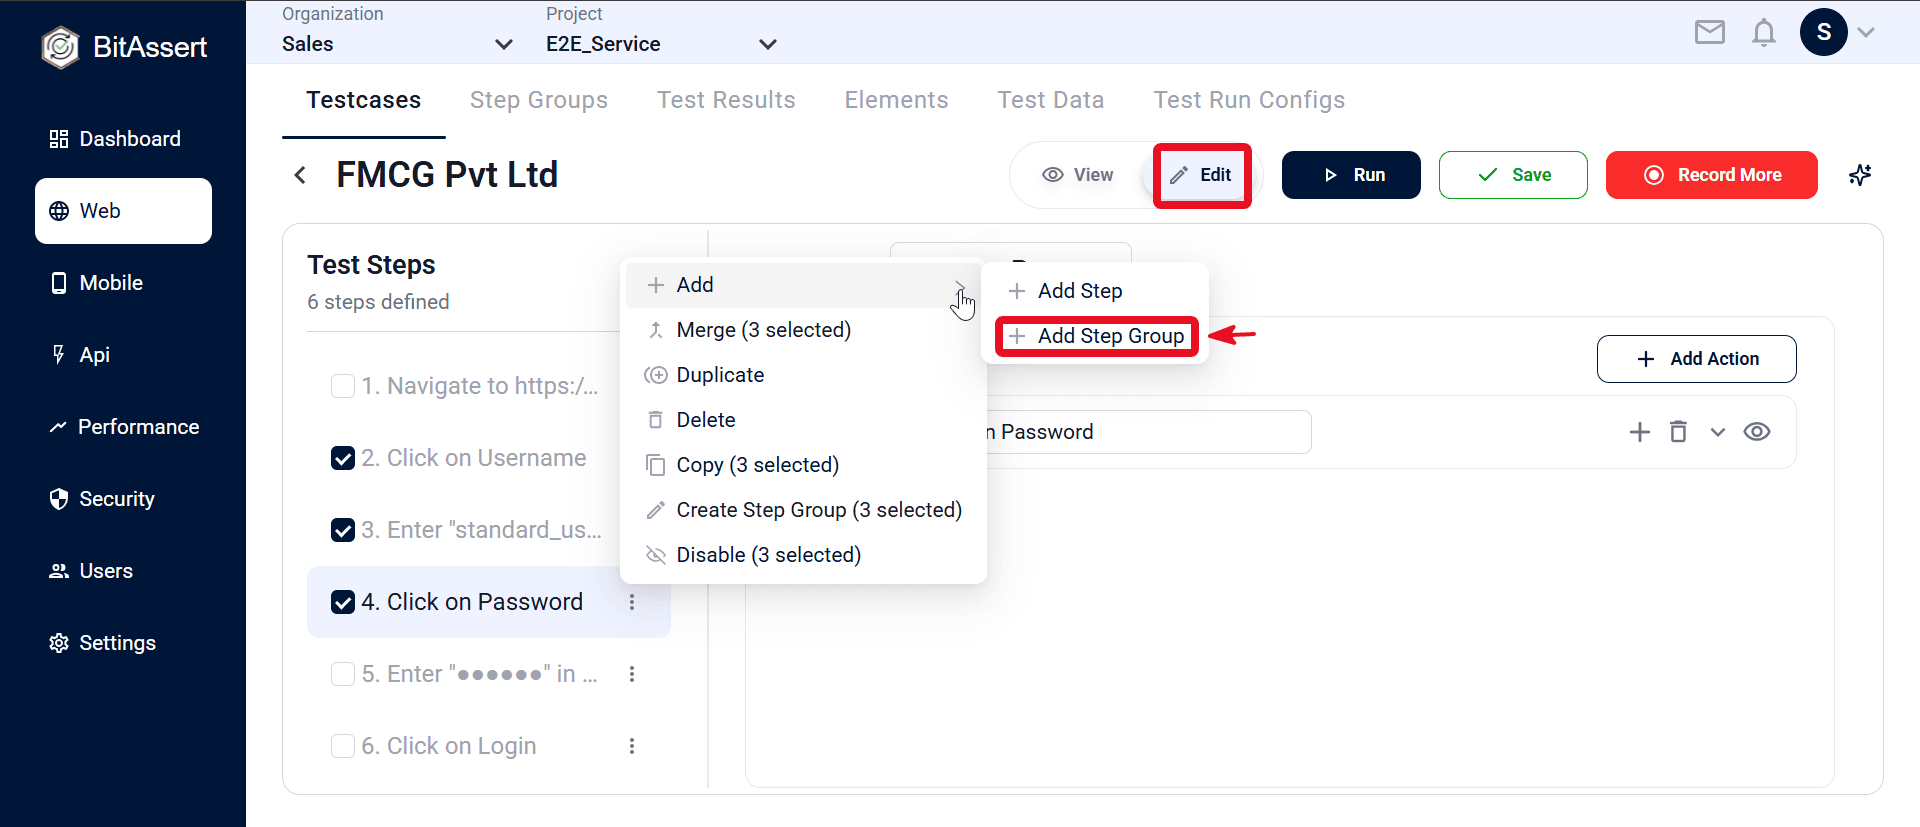The width and height of the screenshot is (1920, 827).
Task: Open Settings in the sidebar
Action: pos(123,643)
